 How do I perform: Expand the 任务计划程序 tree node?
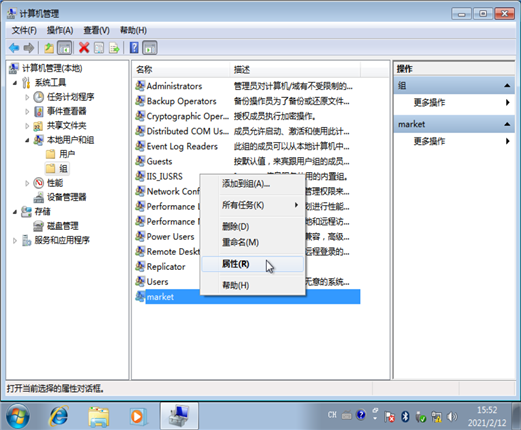(27, 97)
